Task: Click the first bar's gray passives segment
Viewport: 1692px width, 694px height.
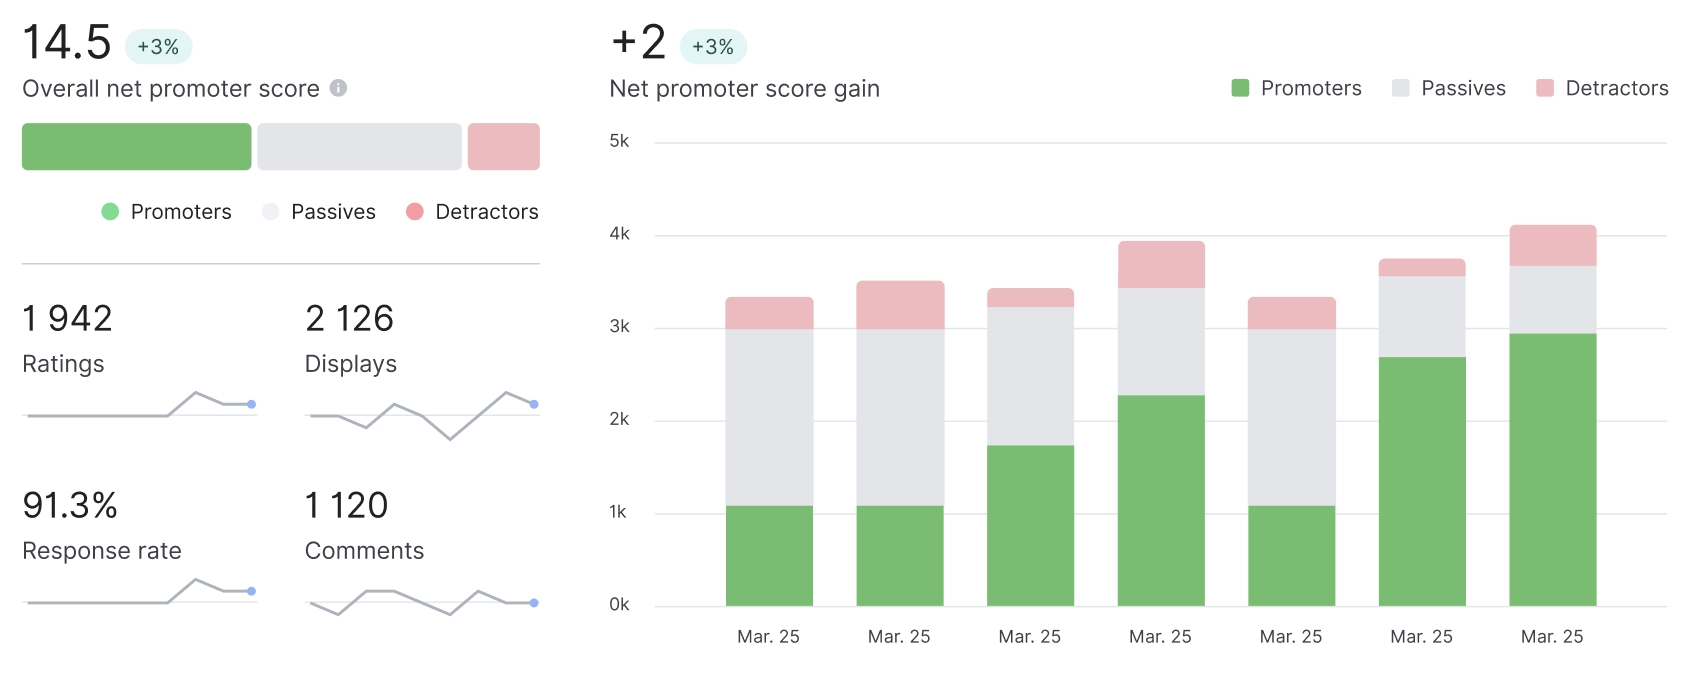Action: click(x=769, y=417)
